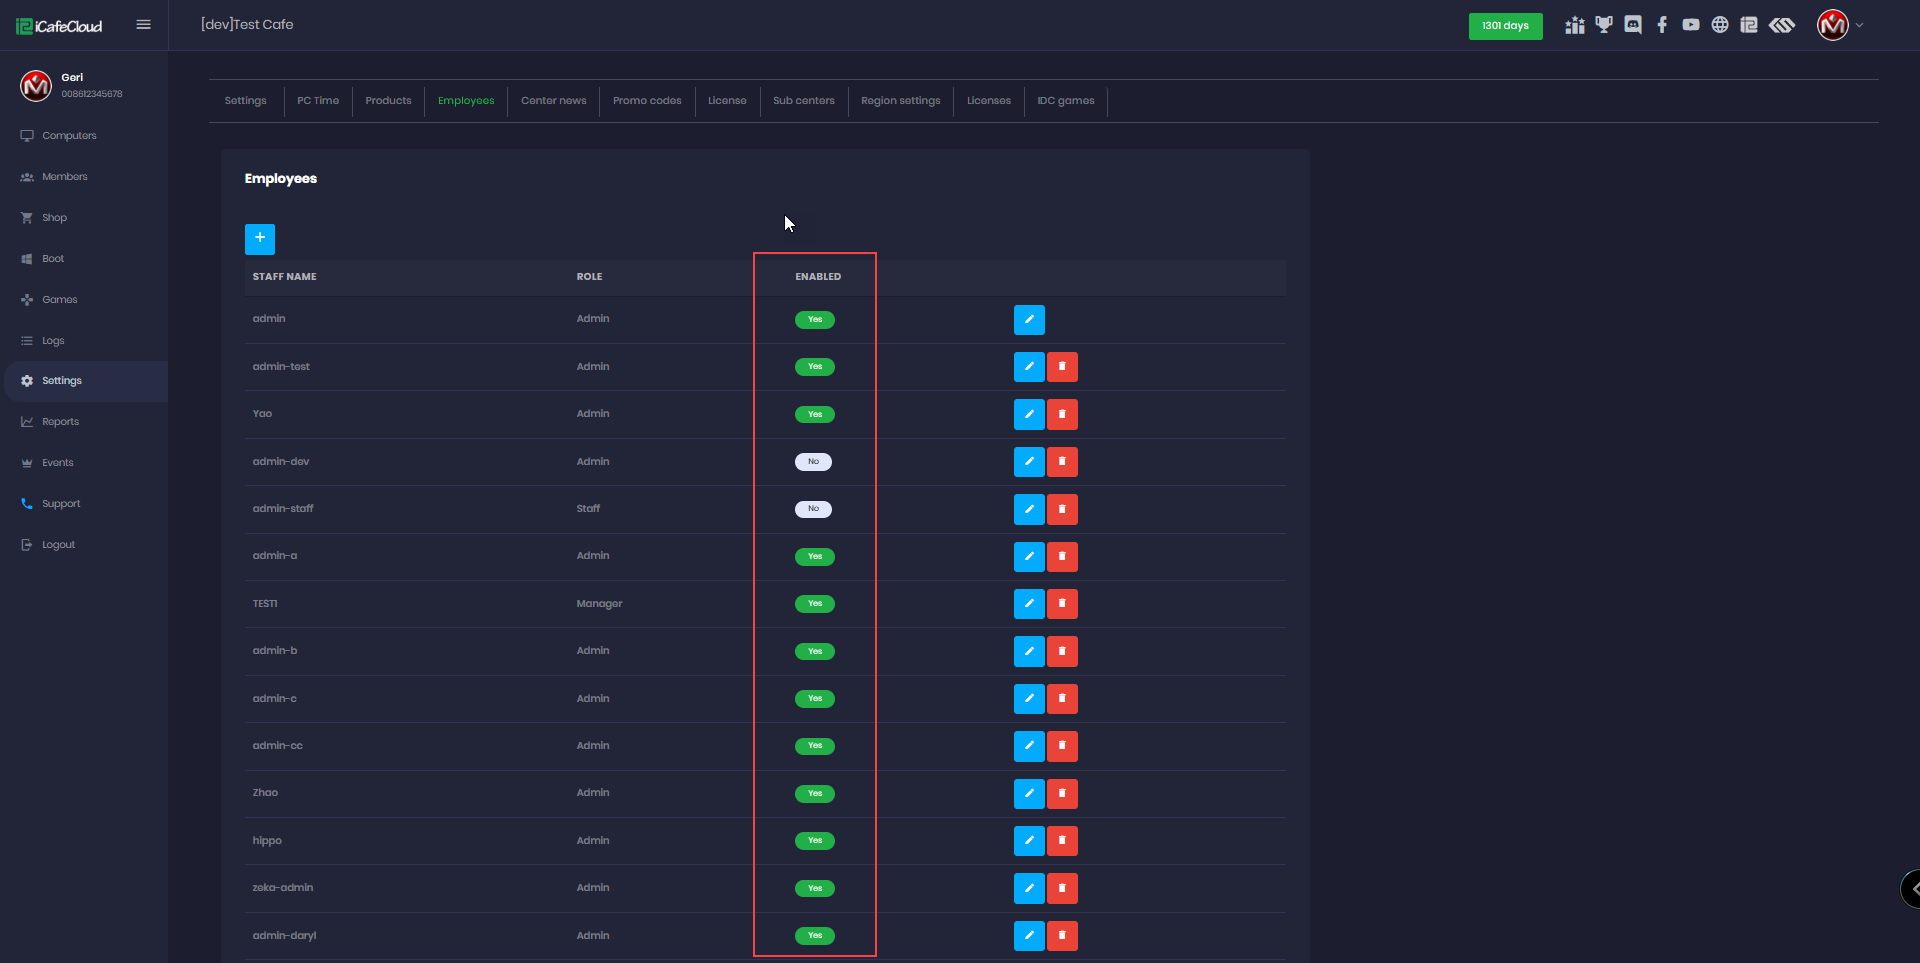The width and height of the screenshot is (1920, 963).
Task: Edit the admin-test employee
Action: point(1029,367)
